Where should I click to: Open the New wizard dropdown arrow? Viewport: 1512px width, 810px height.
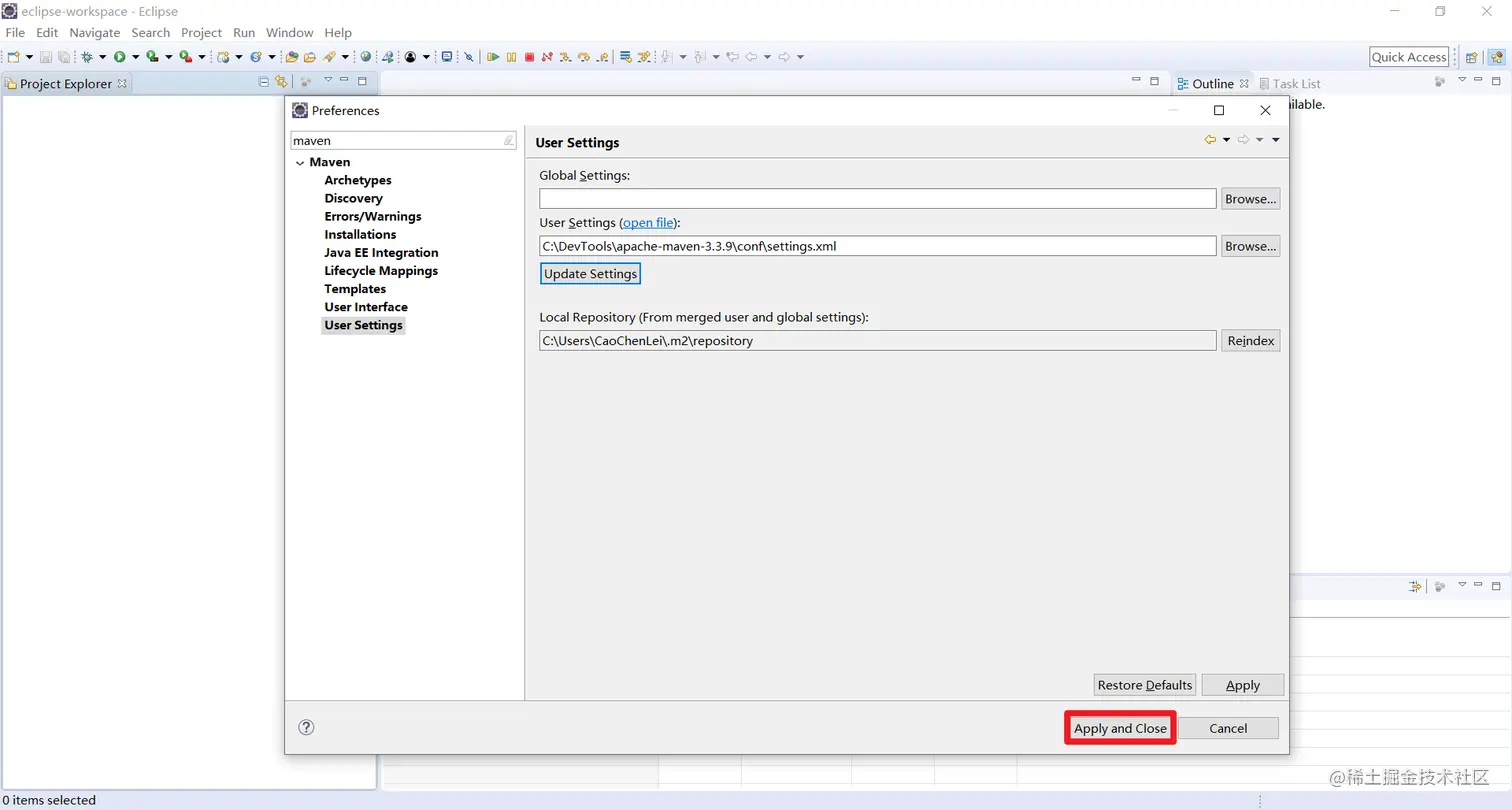click(x=29, y=57)
